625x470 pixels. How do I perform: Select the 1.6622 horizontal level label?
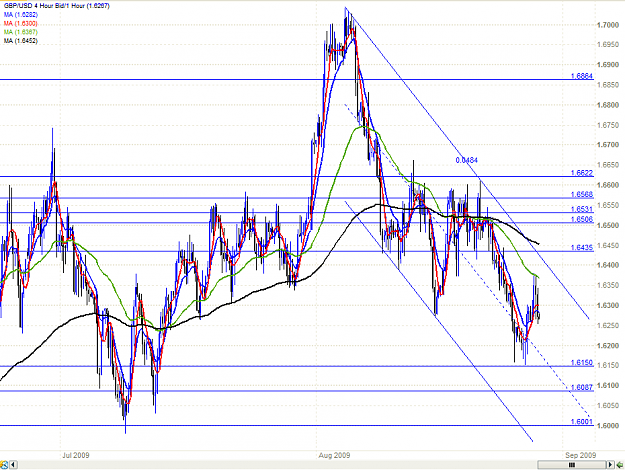[582, 173]
